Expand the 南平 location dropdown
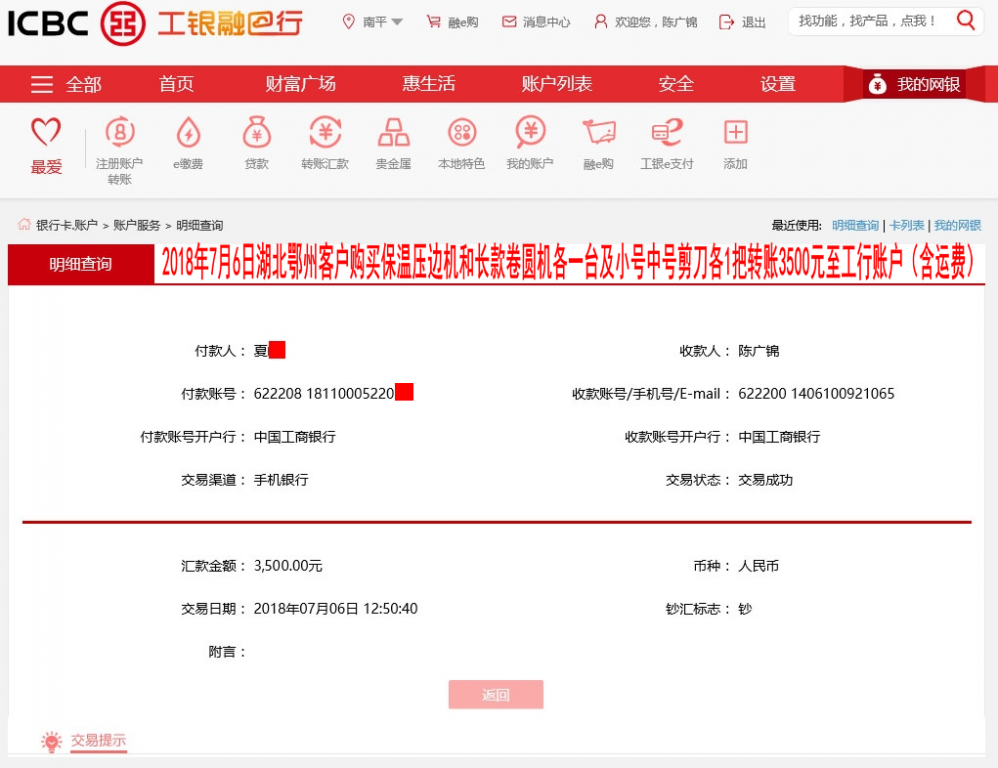This screenshot has width=998, height=768. (x=372, y=19)
